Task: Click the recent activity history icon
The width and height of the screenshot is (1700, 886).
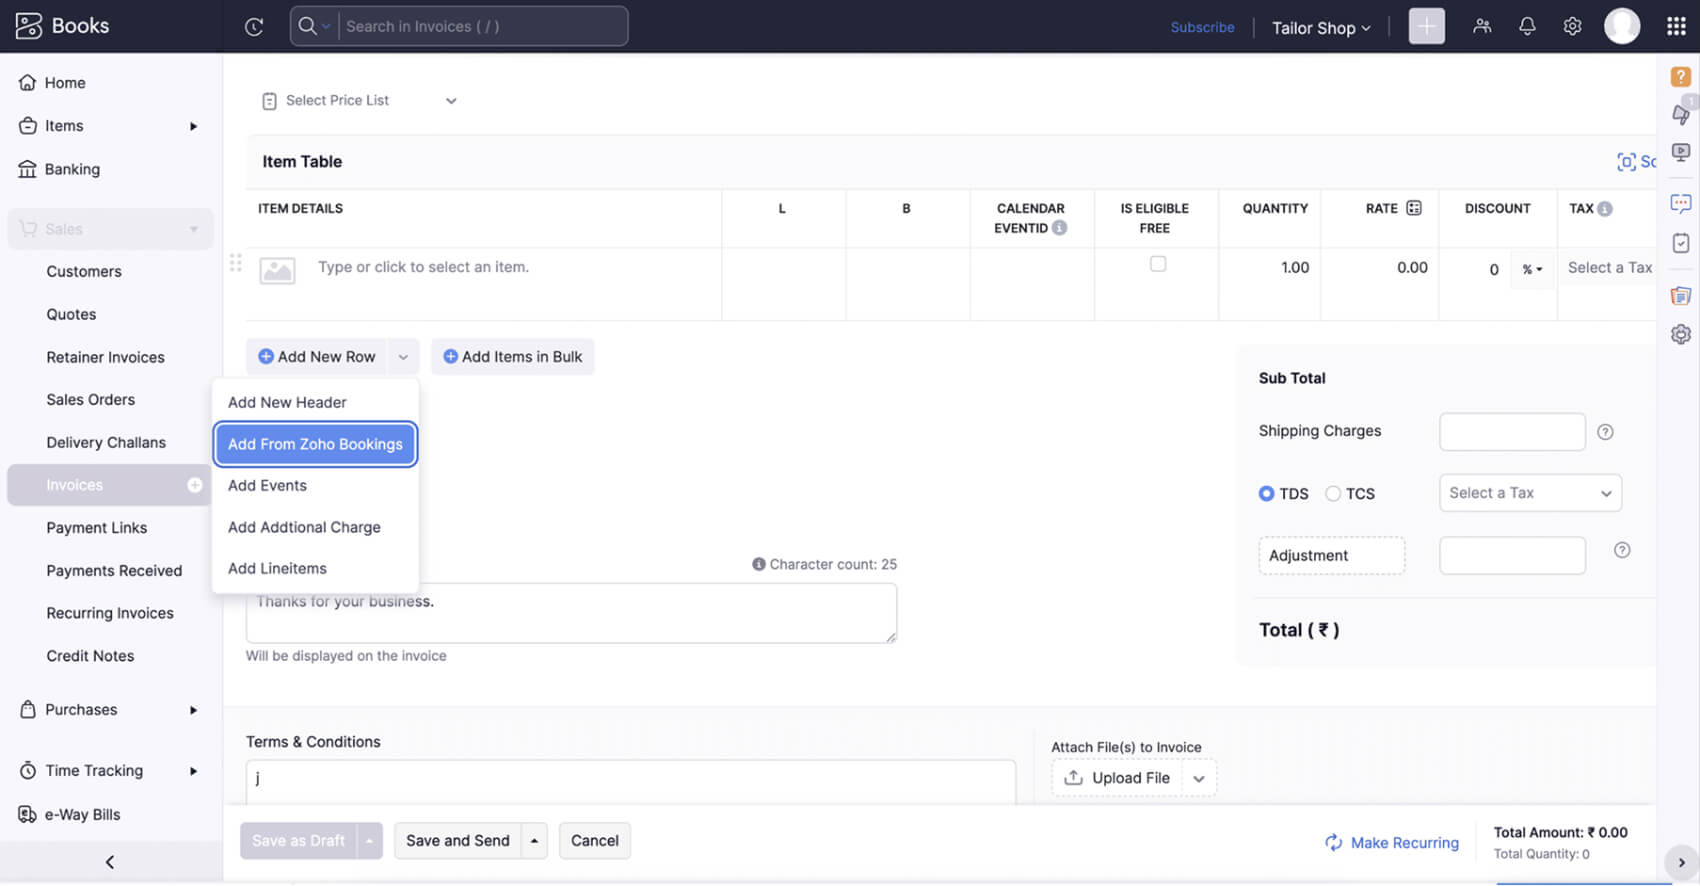Action: point(254,27)
